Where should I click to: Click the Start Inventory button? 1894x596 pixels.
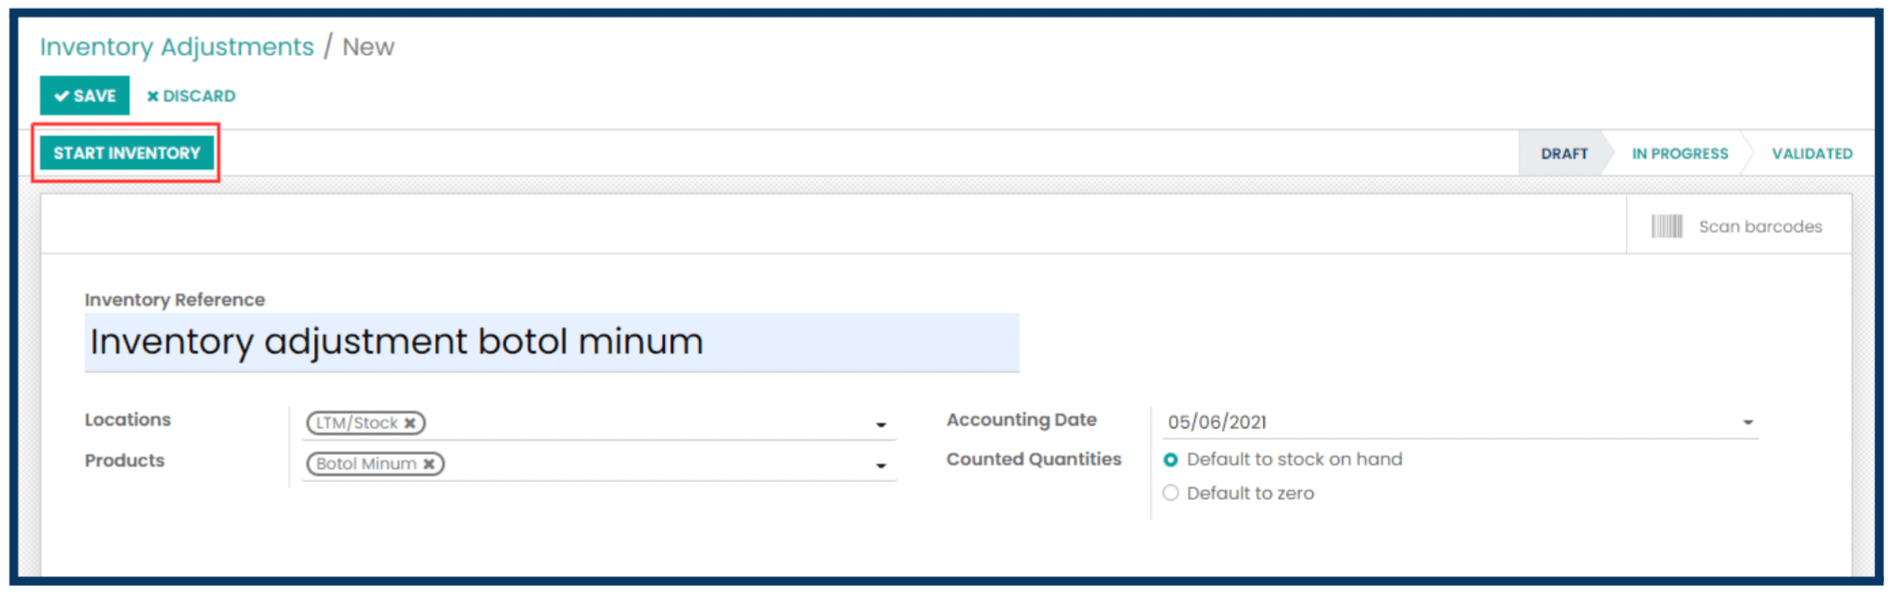click(x=127, y=153)
